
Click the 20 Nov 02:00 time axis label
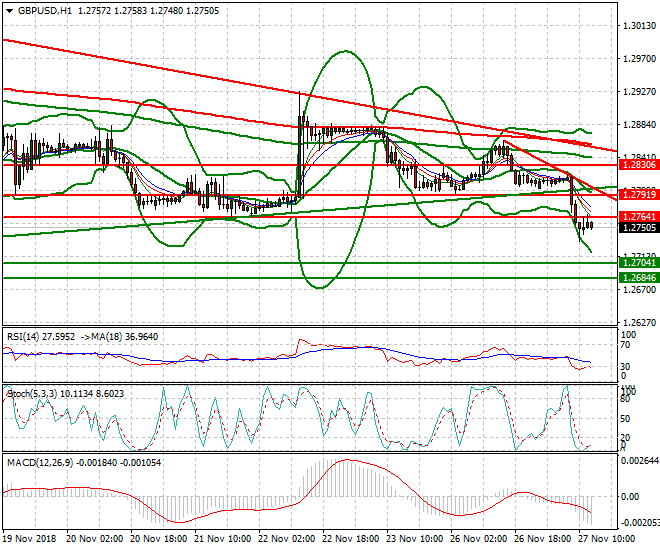[95, 539]
